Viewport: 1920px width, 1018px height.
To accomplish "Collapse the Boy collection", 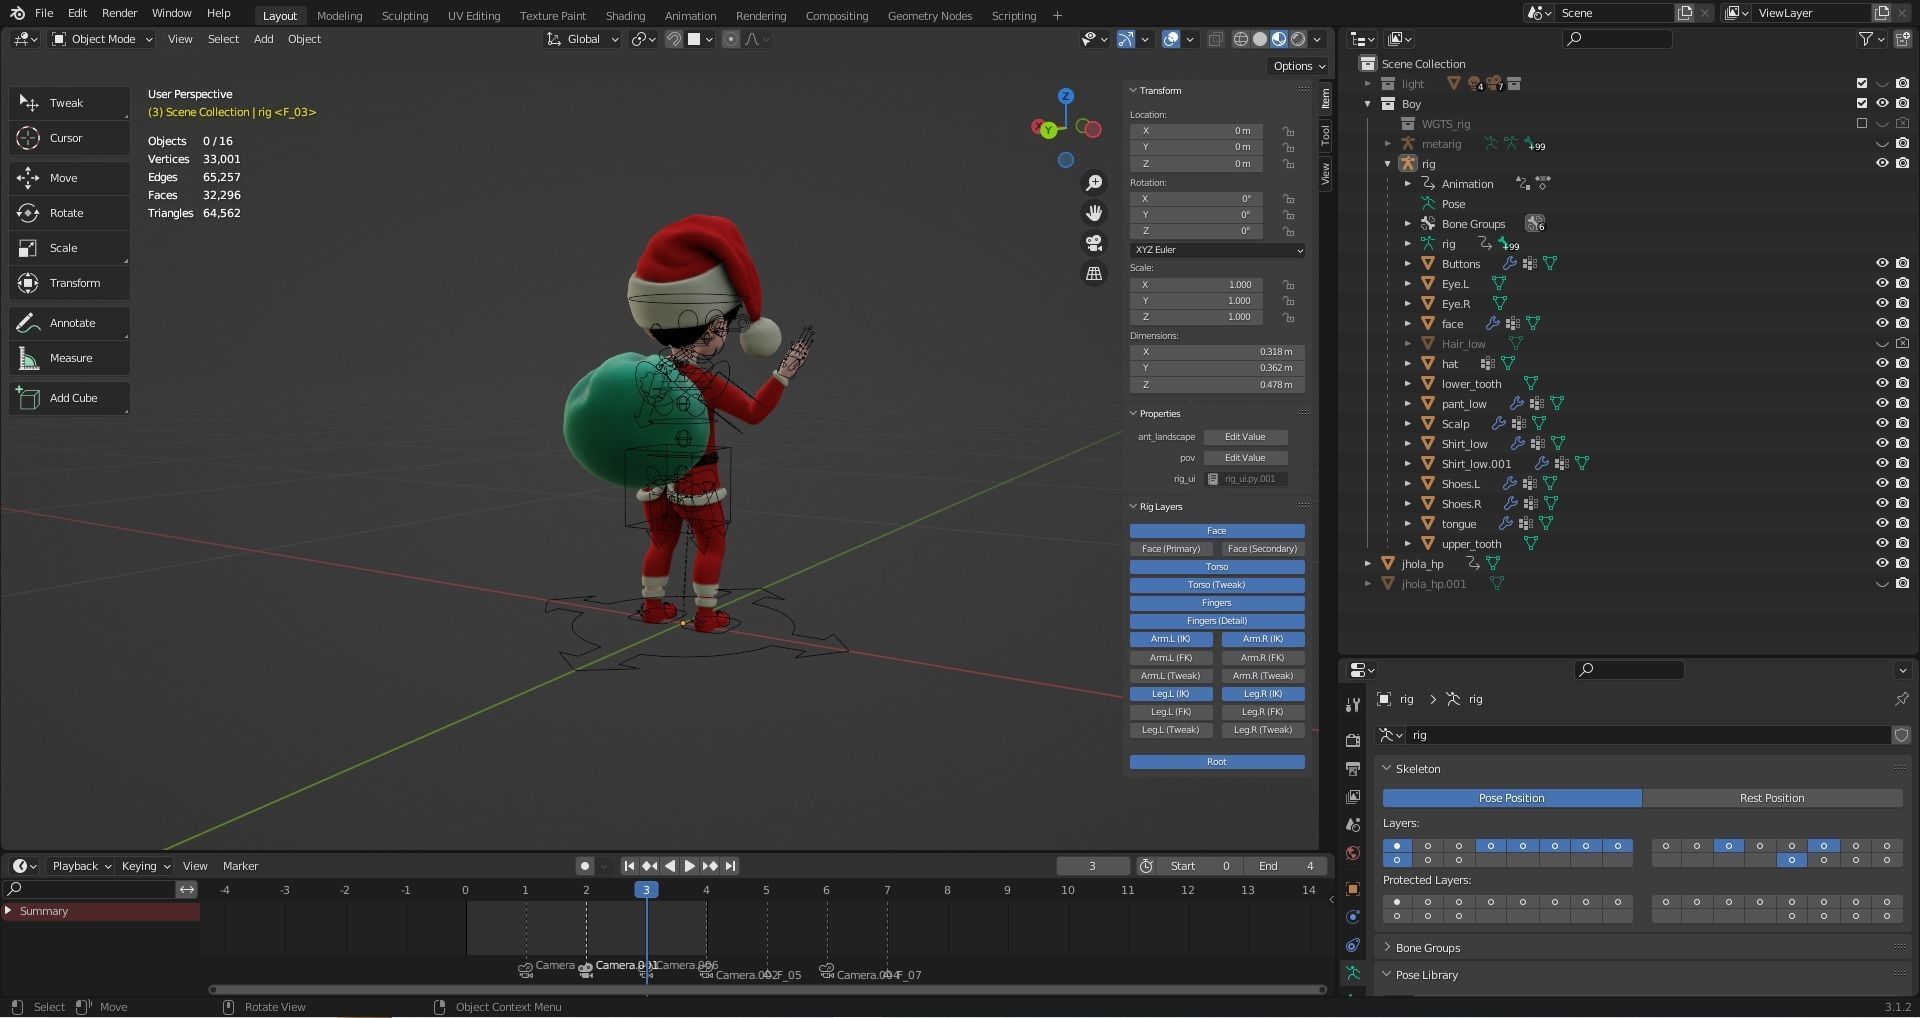I will pos(1368,104).
